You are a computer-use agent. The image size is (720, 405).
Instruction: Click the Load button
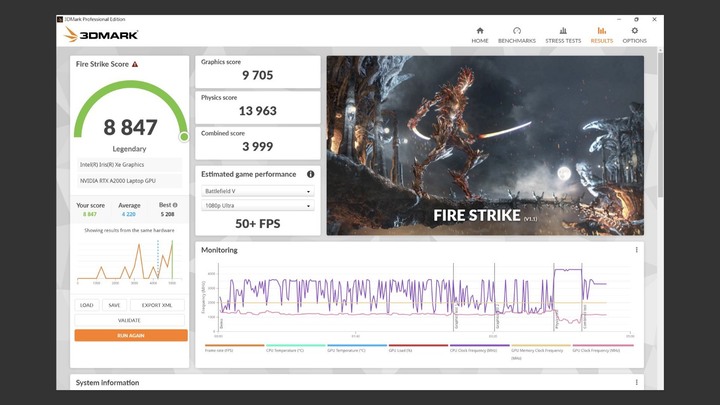click(86, 305)
